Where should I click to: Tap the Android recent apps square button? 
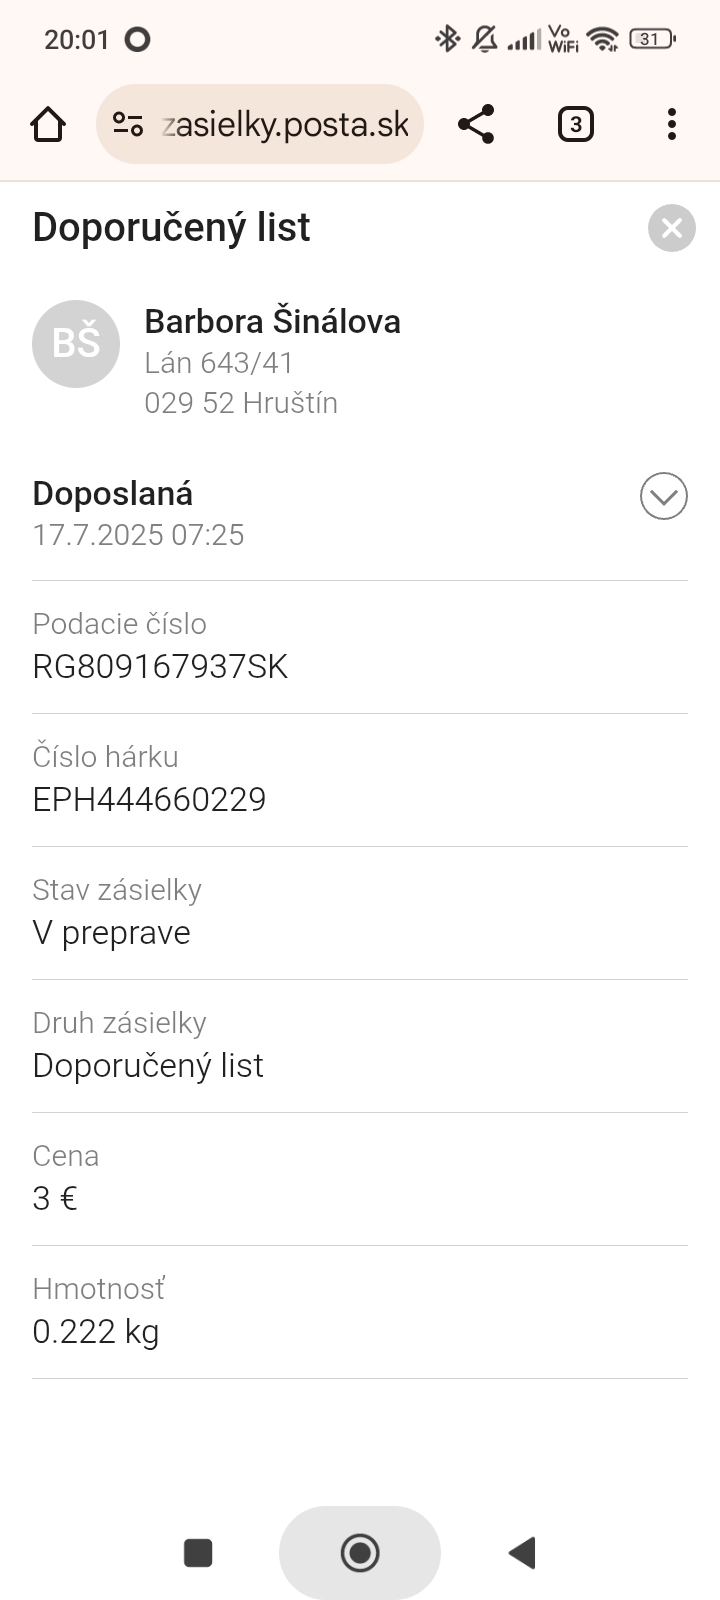point(198,1553)
